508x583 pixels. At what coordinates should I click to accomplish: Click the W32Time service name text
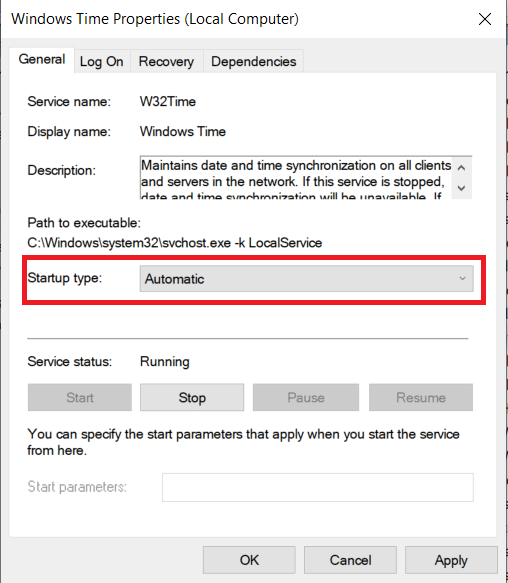(x=168, y=102)
